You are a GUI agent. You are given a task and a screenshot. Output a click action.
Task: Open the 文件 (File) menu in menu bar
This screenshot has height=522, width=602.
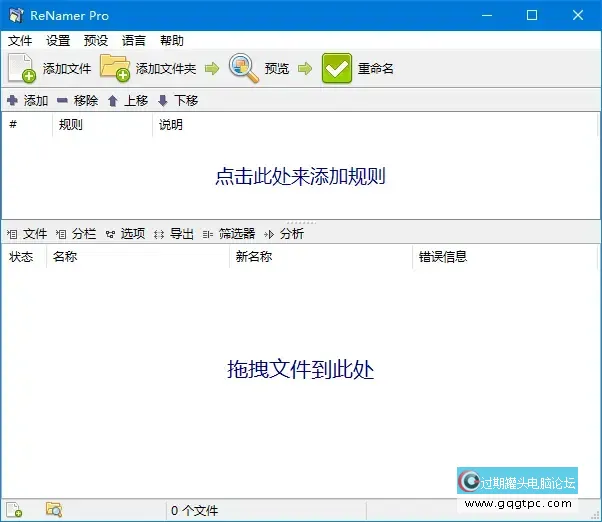[20, 40]
